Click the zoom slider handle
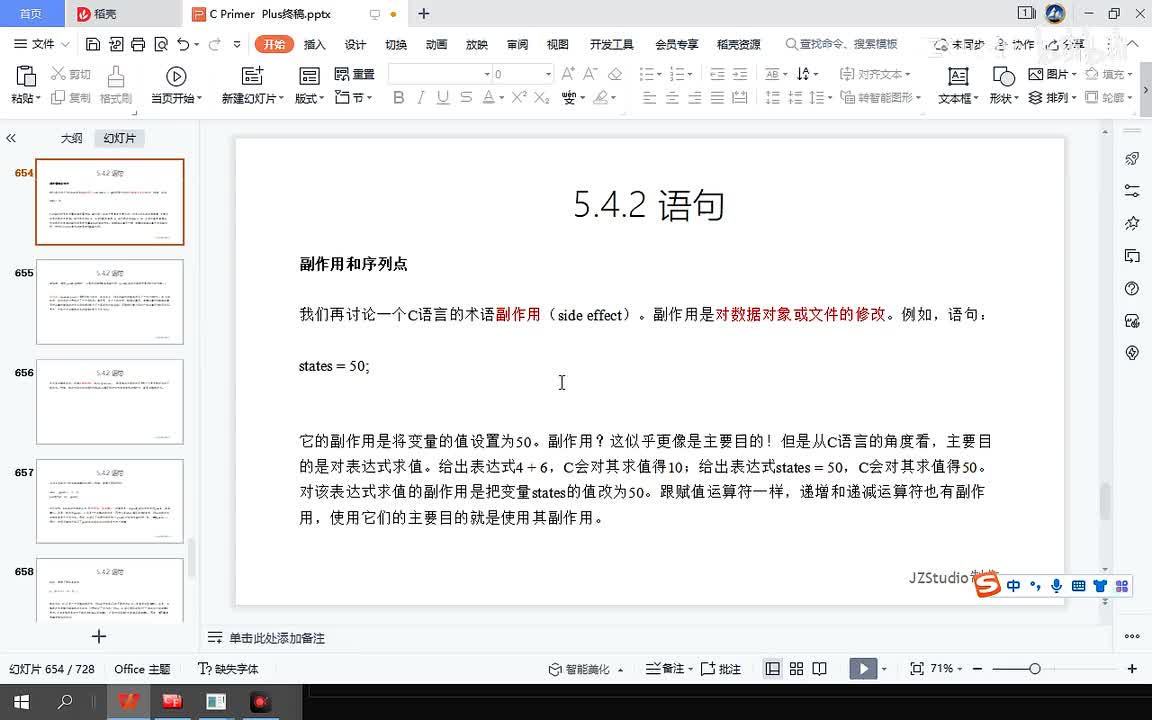 click(x=1034, y=669)
